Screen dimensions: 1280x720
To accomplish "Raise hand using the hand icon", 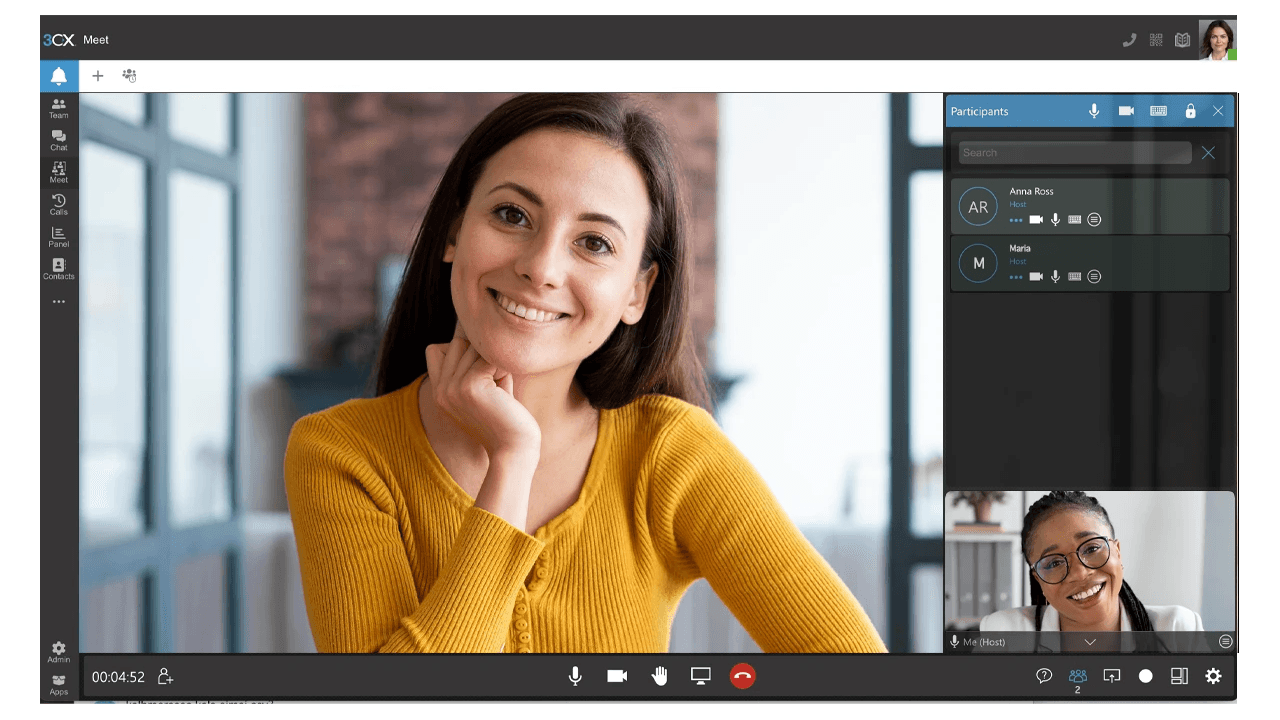I will point(659,676).
